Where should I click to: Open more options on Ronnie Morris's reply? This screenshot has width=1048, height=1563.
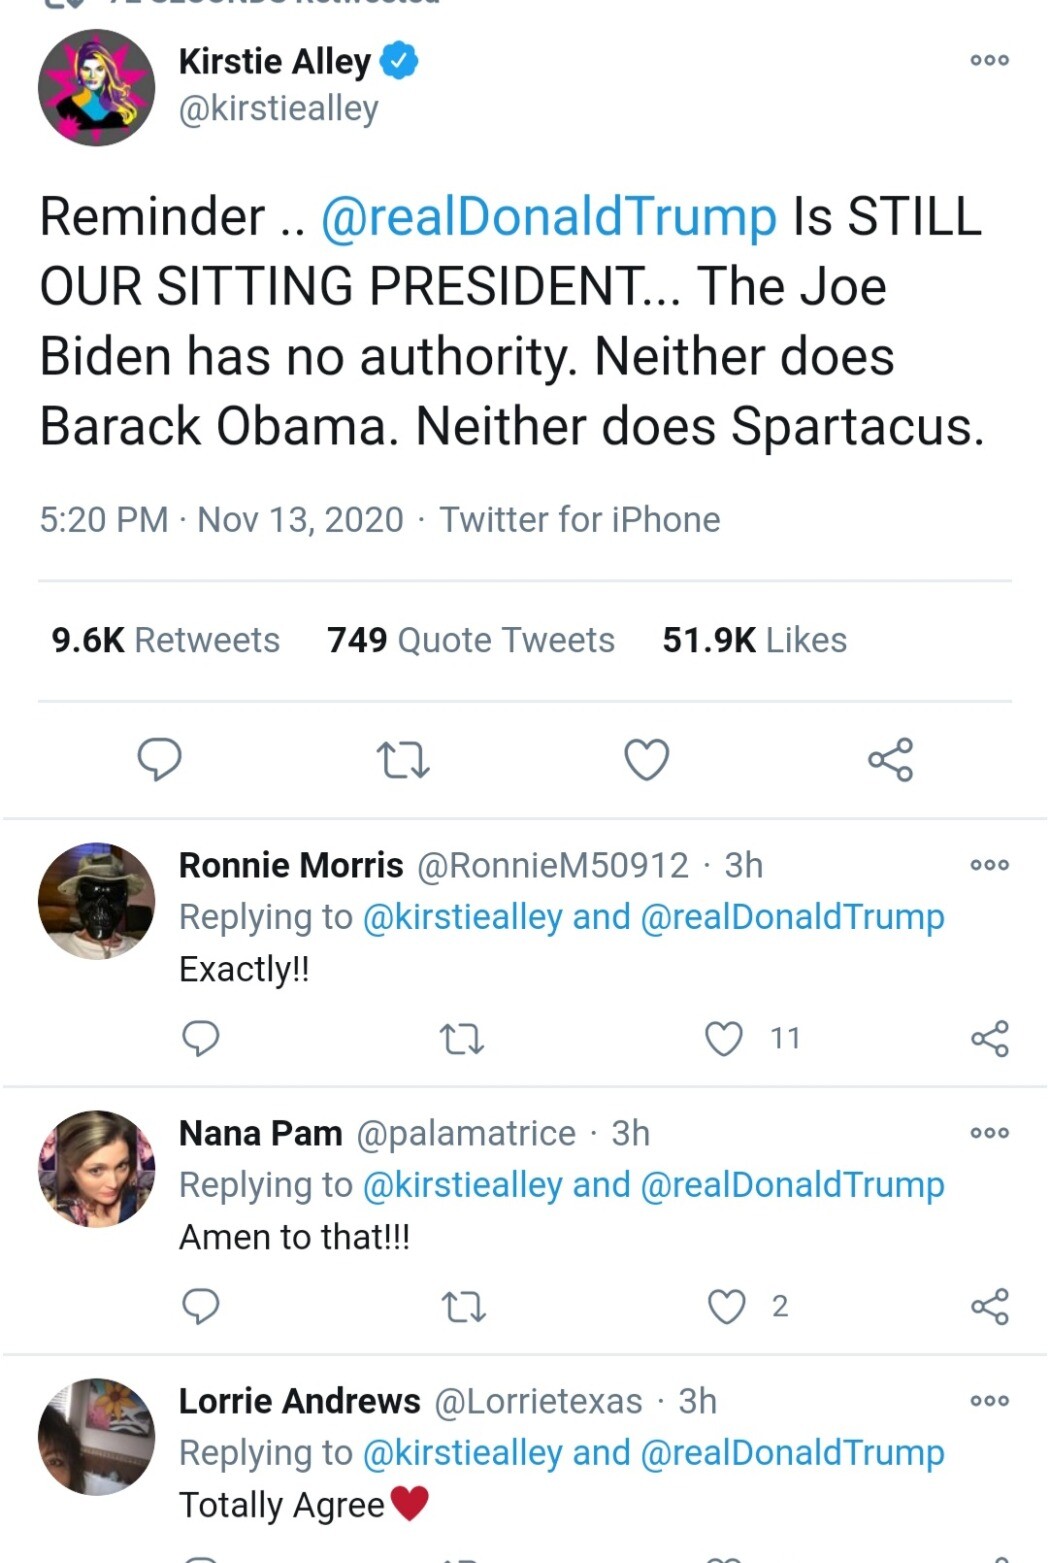pyautogui.click(x=990, y=865)
